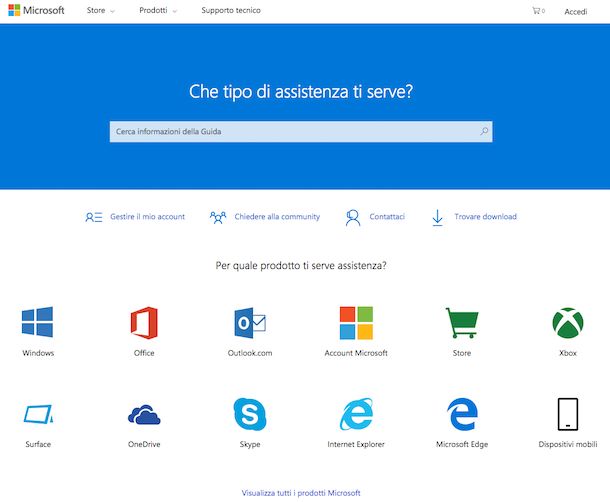Image resolution: width=610 pixels, height=502 pixels.
Task: Click the Che tipo di assistenza heading
Action: (x=301, y=92)
